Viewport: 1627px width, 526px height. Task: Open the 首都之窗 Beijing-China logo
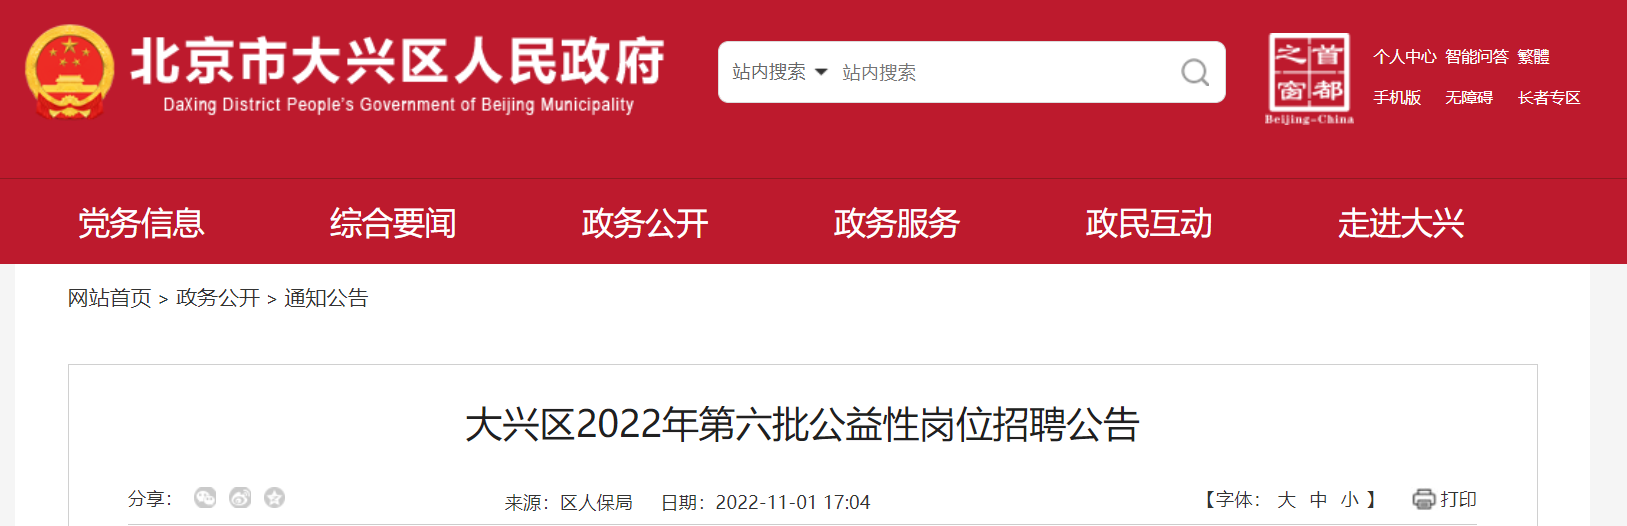(x=1309, y=78)
